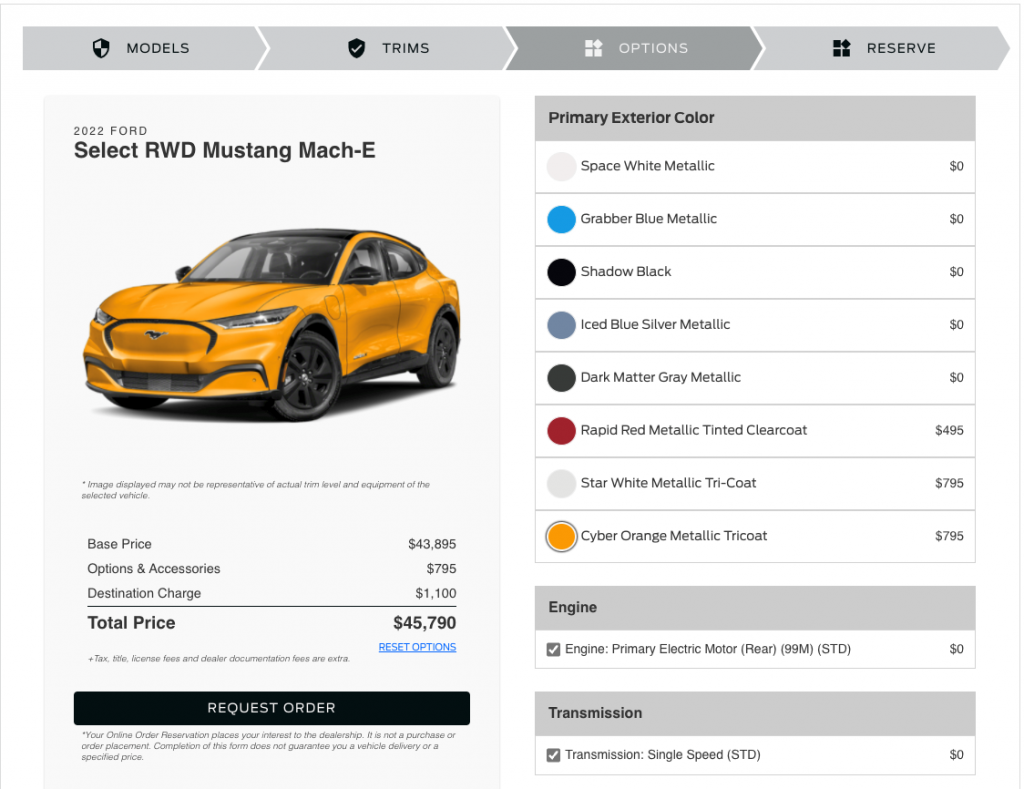This screenshot has width=1024, height=789.
Task: Select Rapid Red Metallic Tinted Clearcoat swatch
Action: coord(561,431)
